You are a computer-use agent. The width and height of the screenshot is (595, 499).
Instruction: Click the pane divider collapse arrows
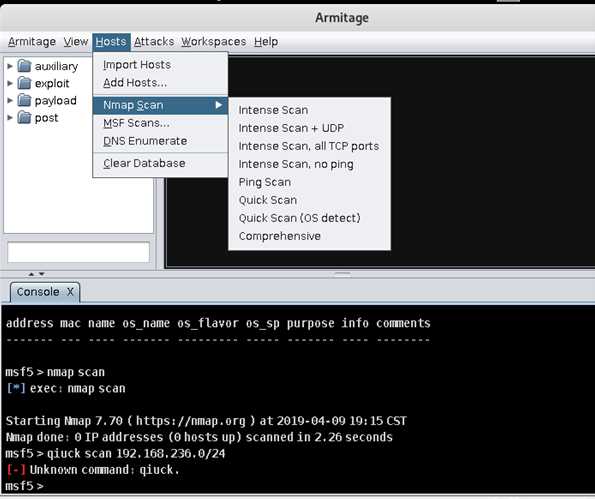tap(36, 274)
